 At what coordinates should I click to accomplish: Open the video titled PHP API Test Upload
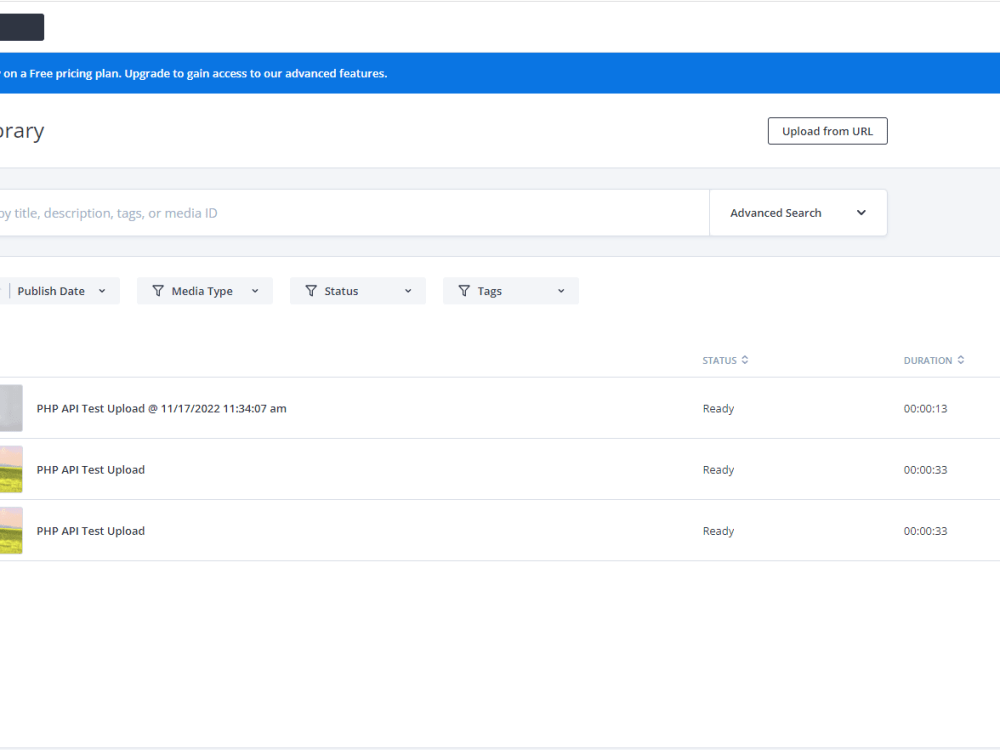pyautogui.click(x=90, y=469)
